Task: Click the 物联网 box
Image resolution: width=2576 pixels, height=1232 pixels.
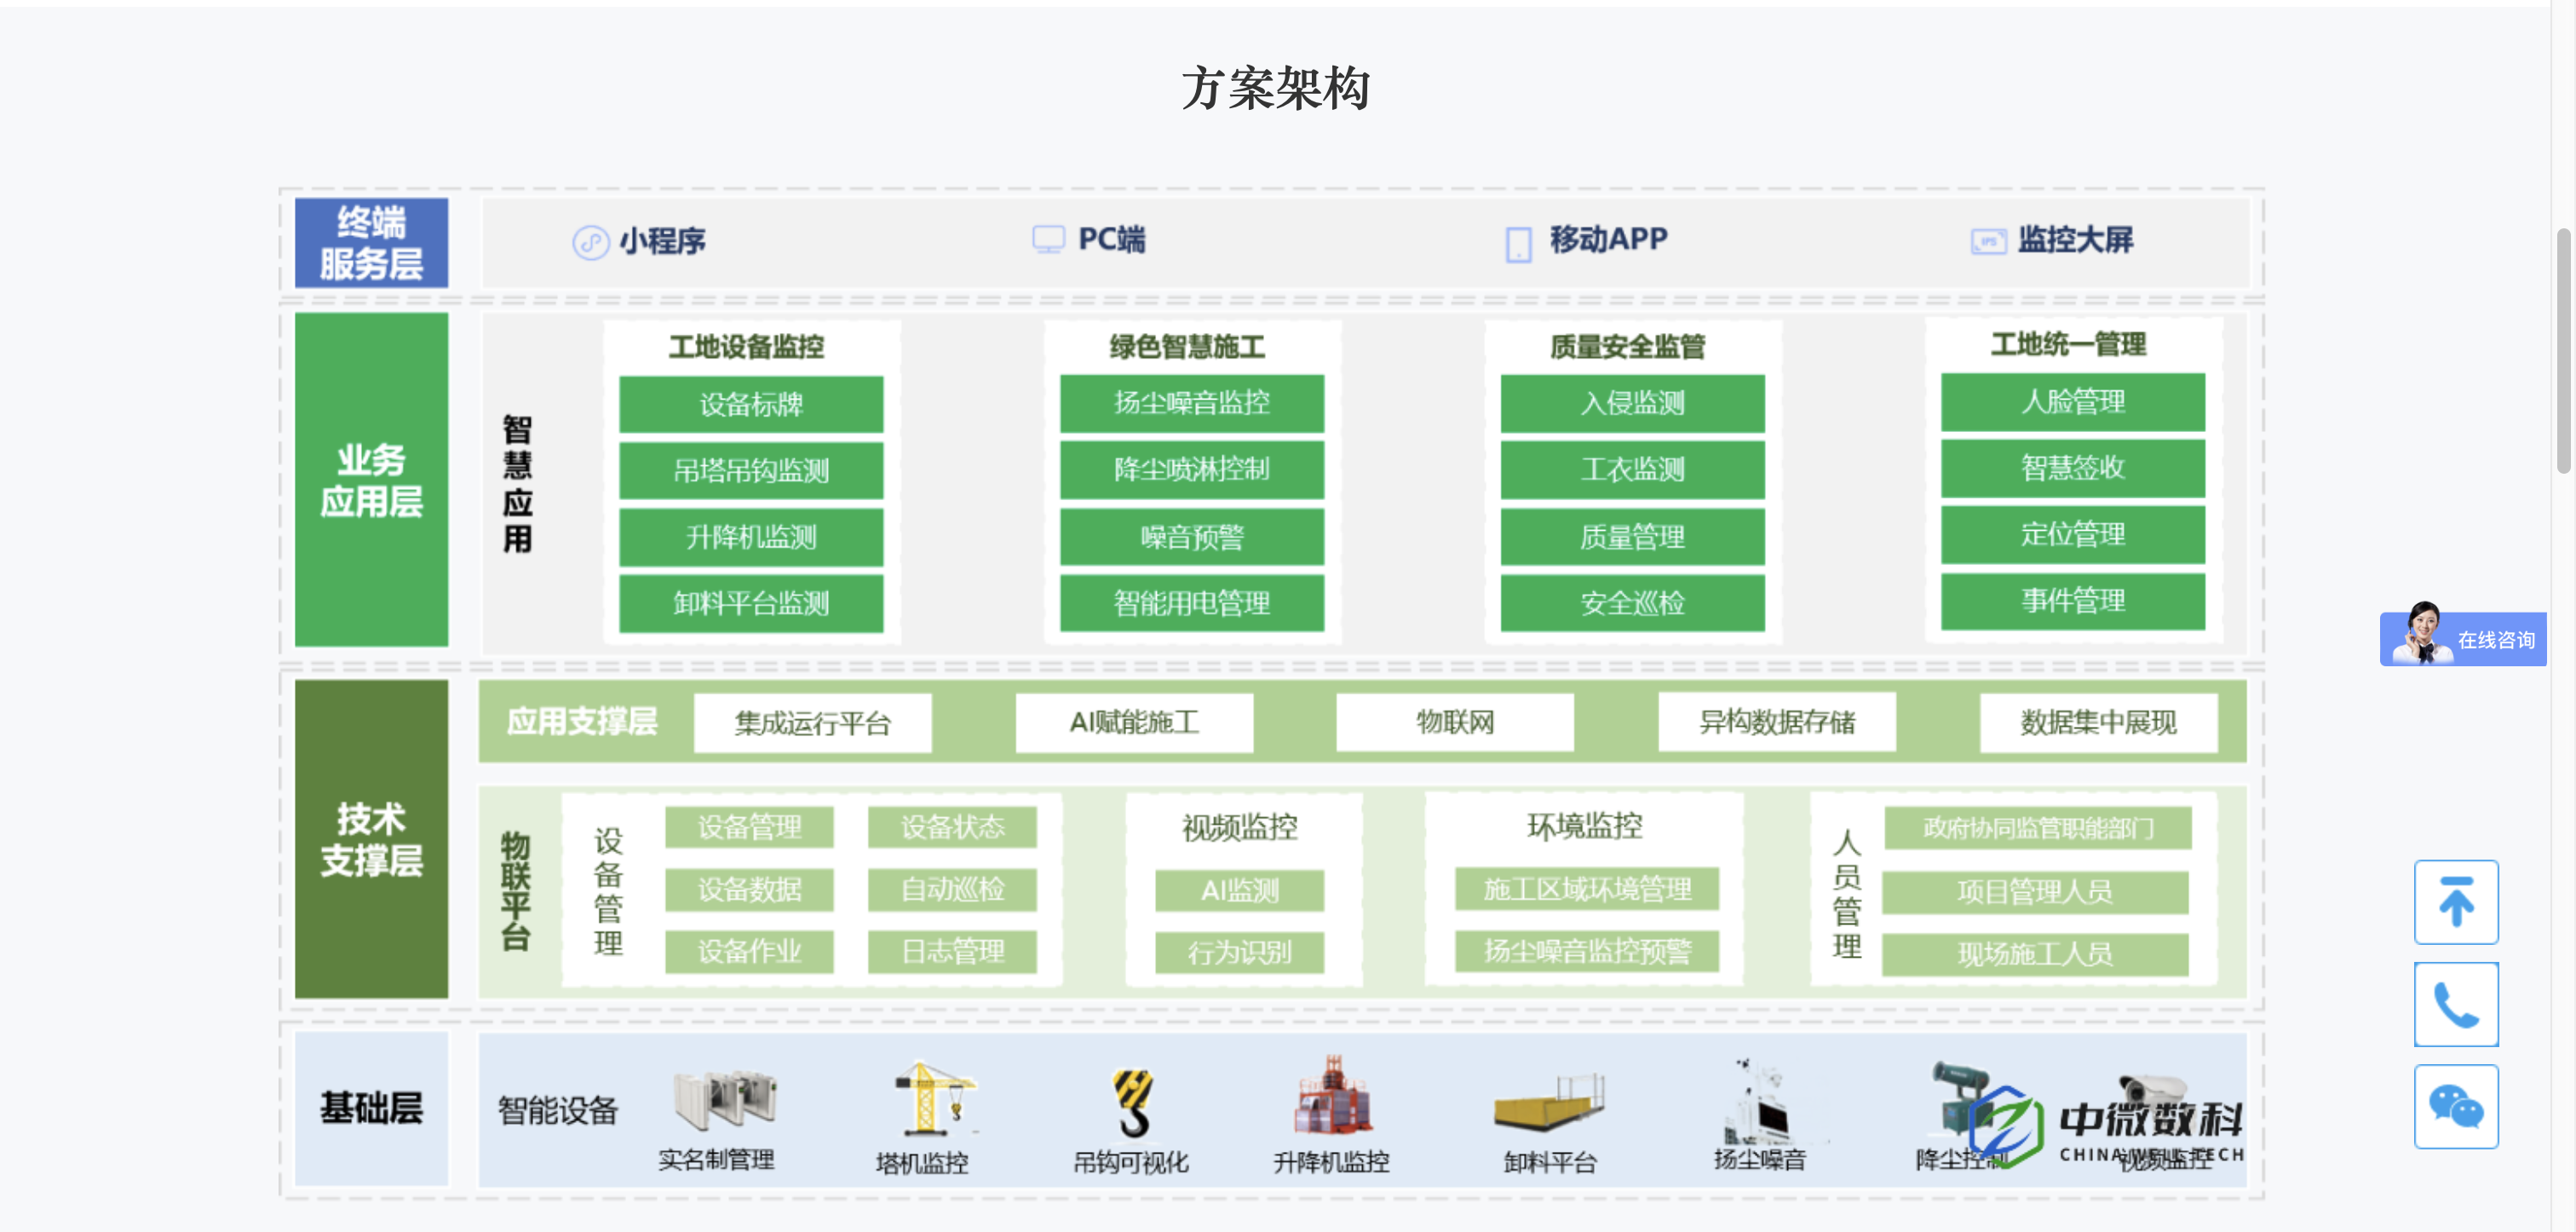Action: 1455,722
